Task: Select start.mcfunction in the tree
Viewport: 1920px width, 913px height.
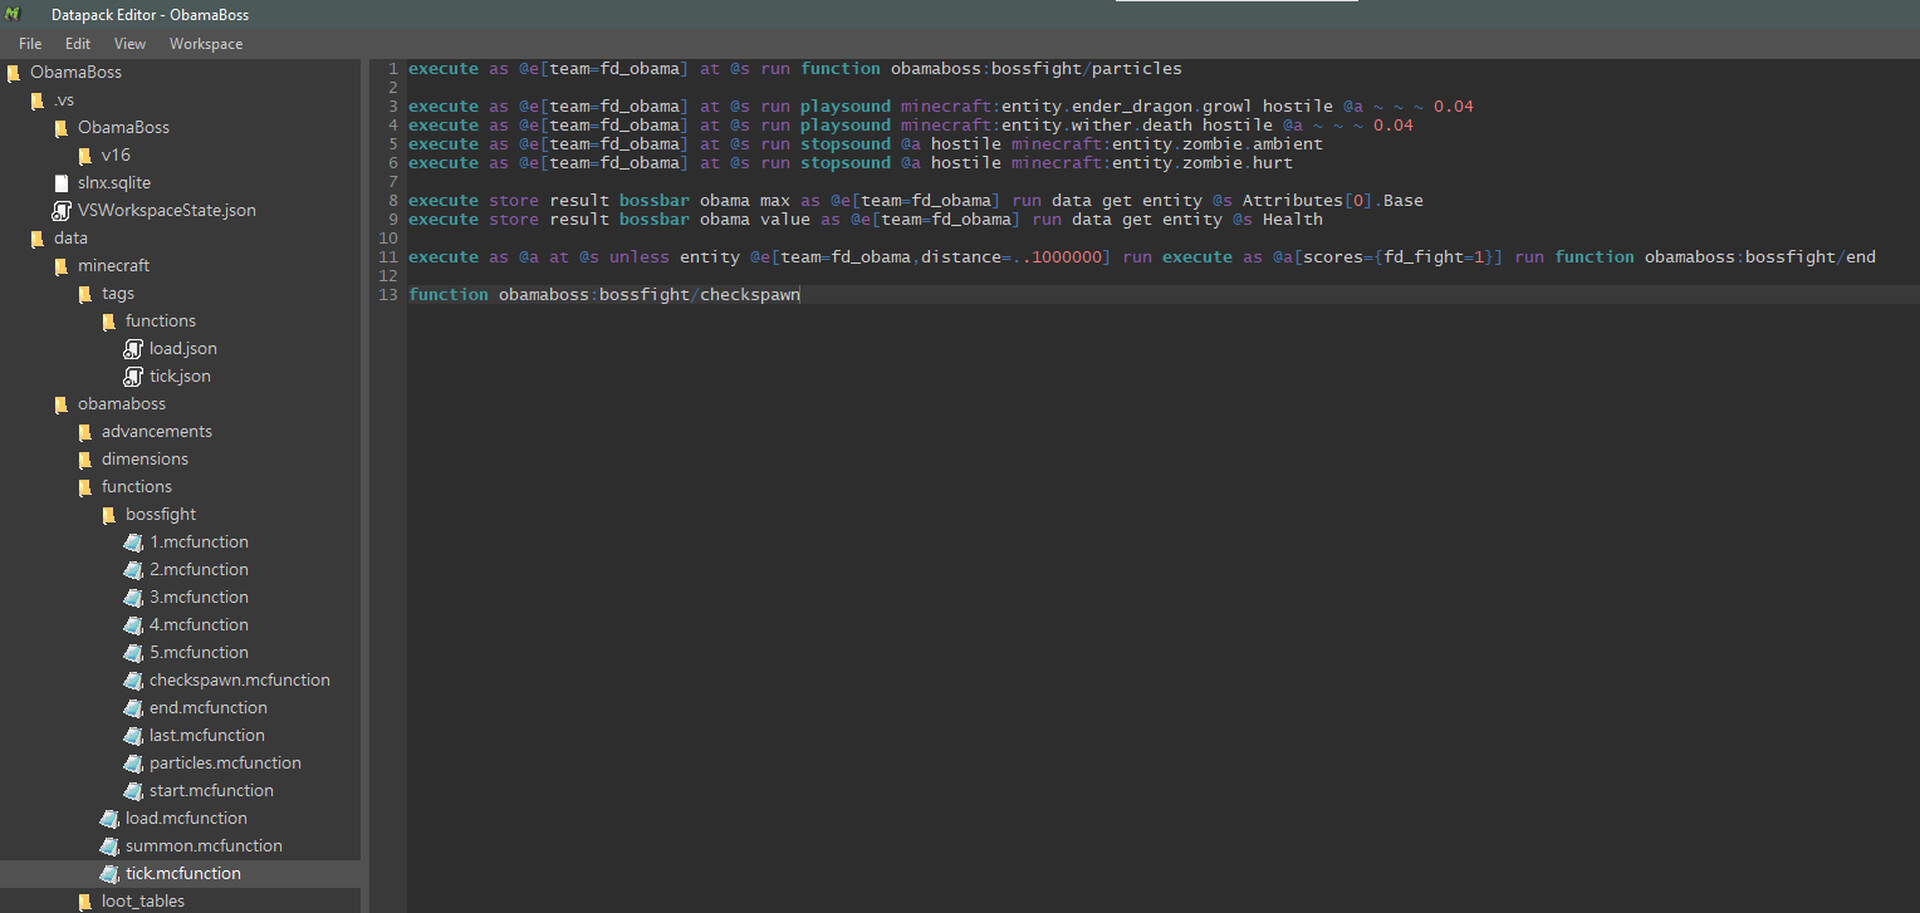Action: 211,790
